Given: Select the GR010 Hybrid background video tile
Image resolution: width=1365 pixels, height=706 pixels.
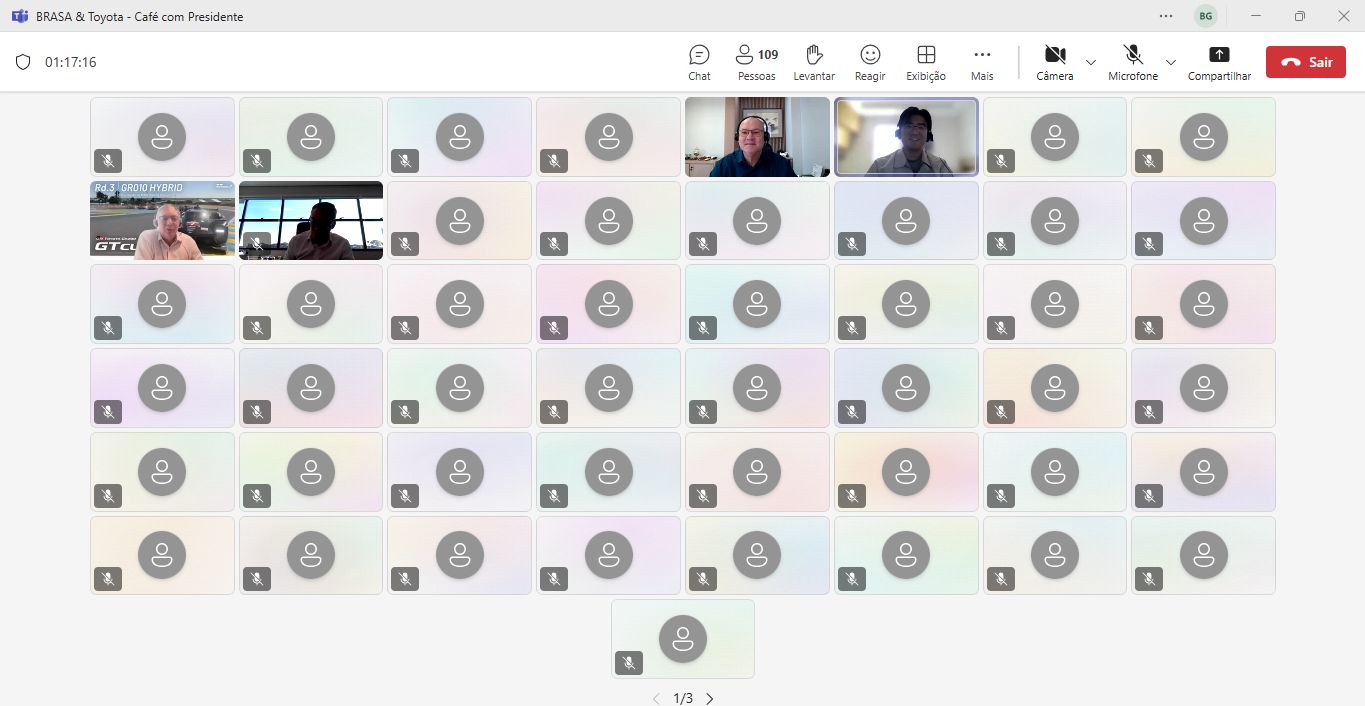Looking at the screenshot, I should tap(162, 220).
